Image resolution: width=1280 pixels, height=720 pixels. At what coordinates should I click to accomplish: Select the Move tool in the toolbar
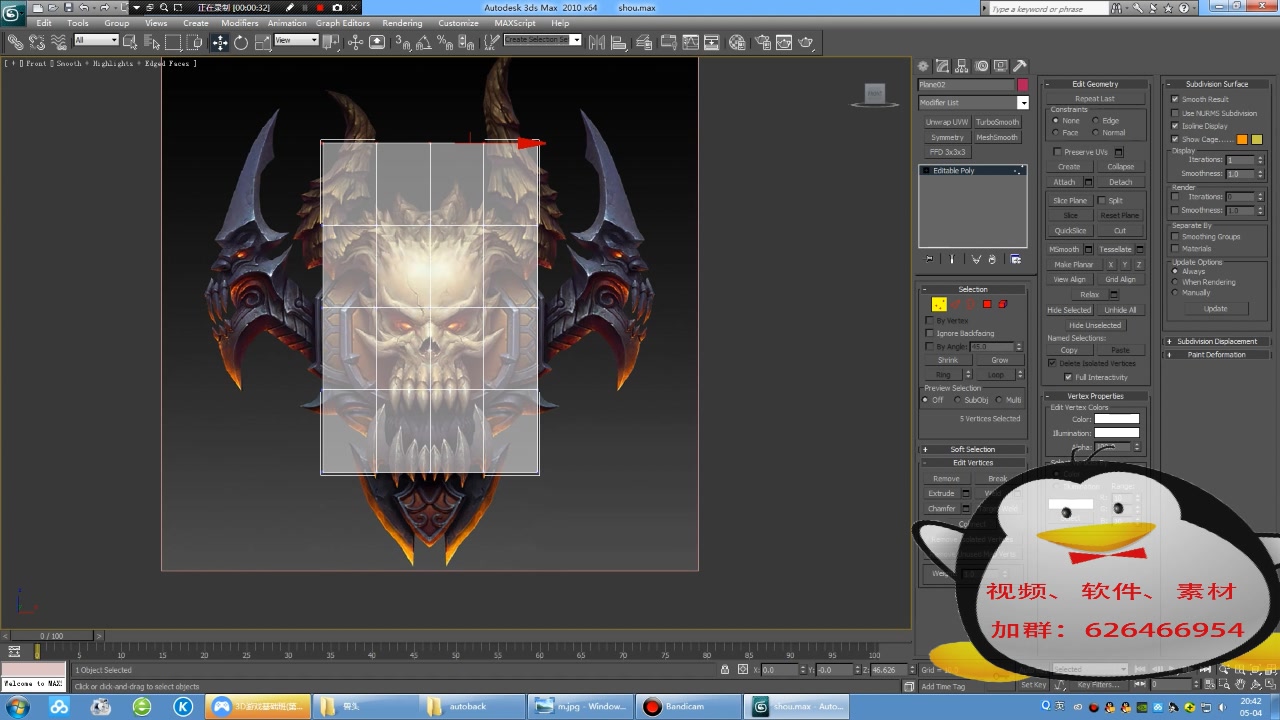point(218,42)
